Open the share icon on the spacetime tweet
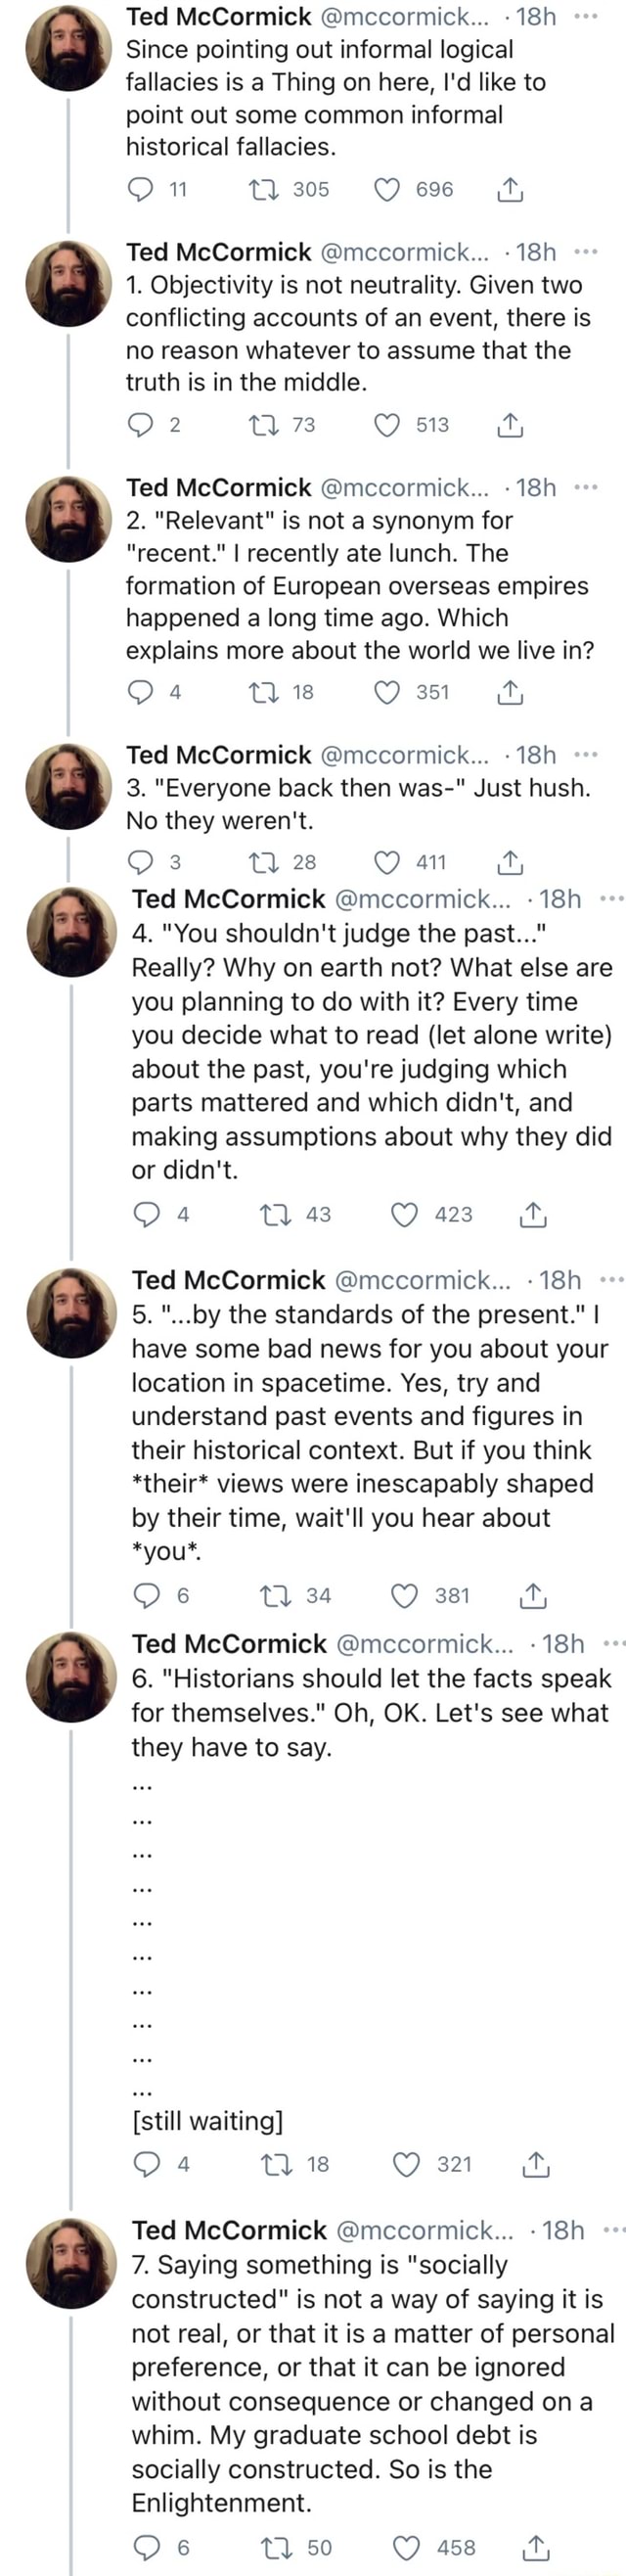The image size is (626, 2576). [x=535, y=1596]
